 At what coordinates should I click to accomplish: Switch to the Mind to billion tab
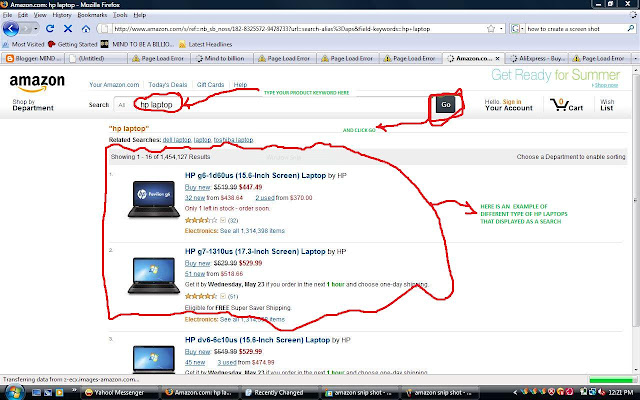click(222, 59)
